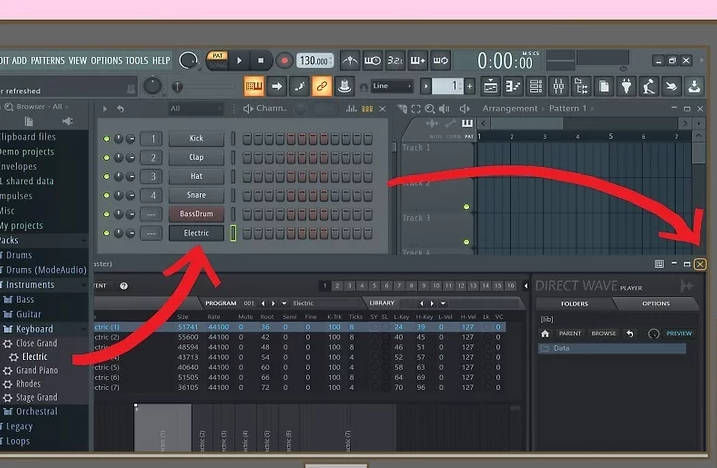Mute the Snare channel green light

[x=106, y=195]
